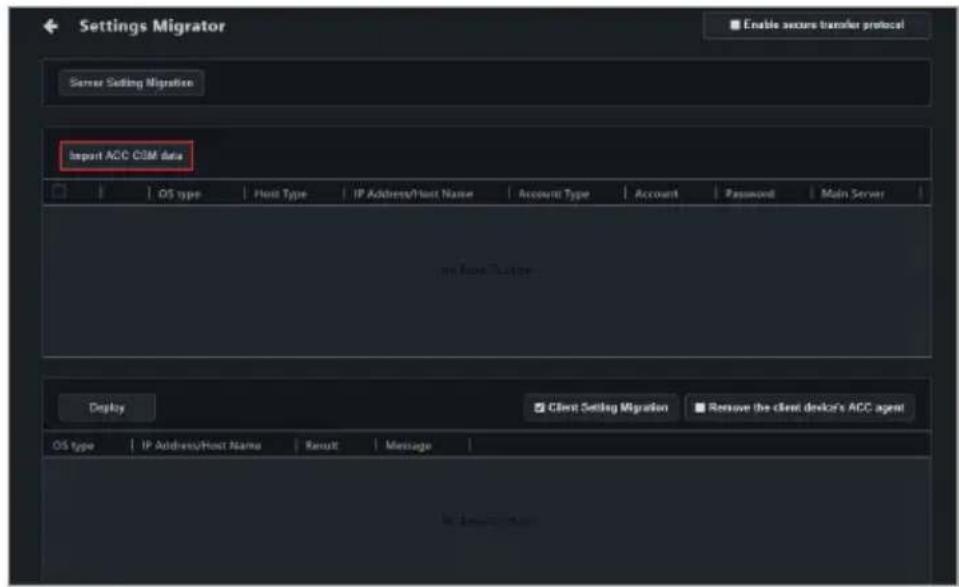Sort by OS type in results table

pyautogui.click(x=73, y=446)
